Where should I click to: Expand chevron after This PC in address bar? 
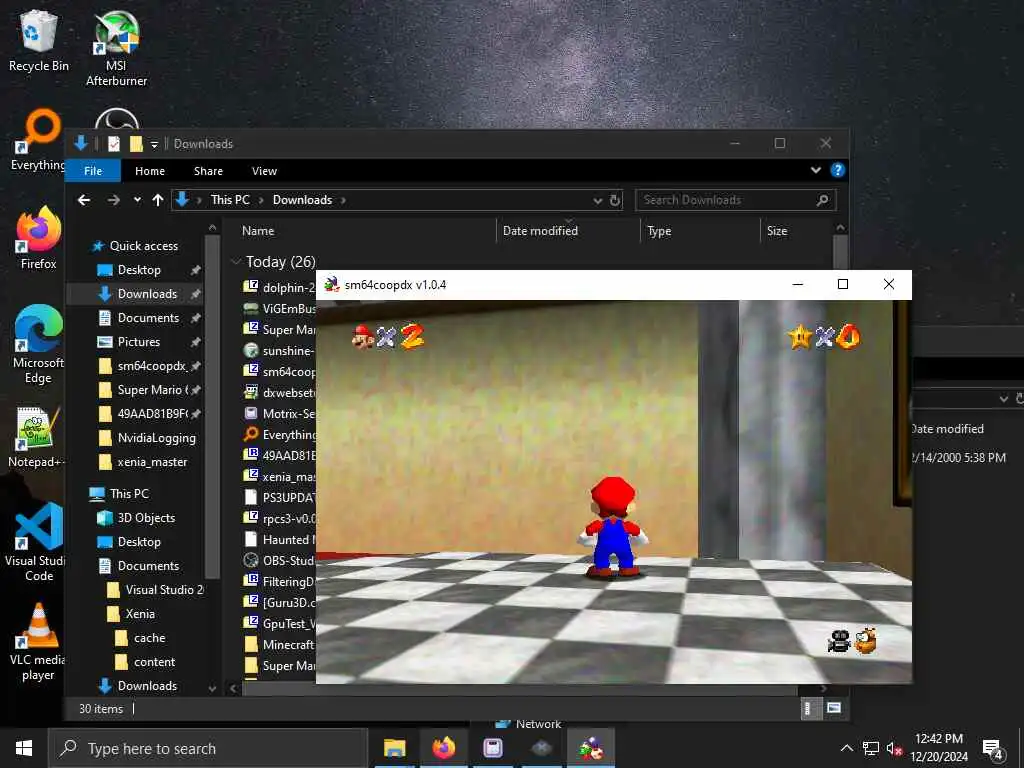[x=261, y=200]
